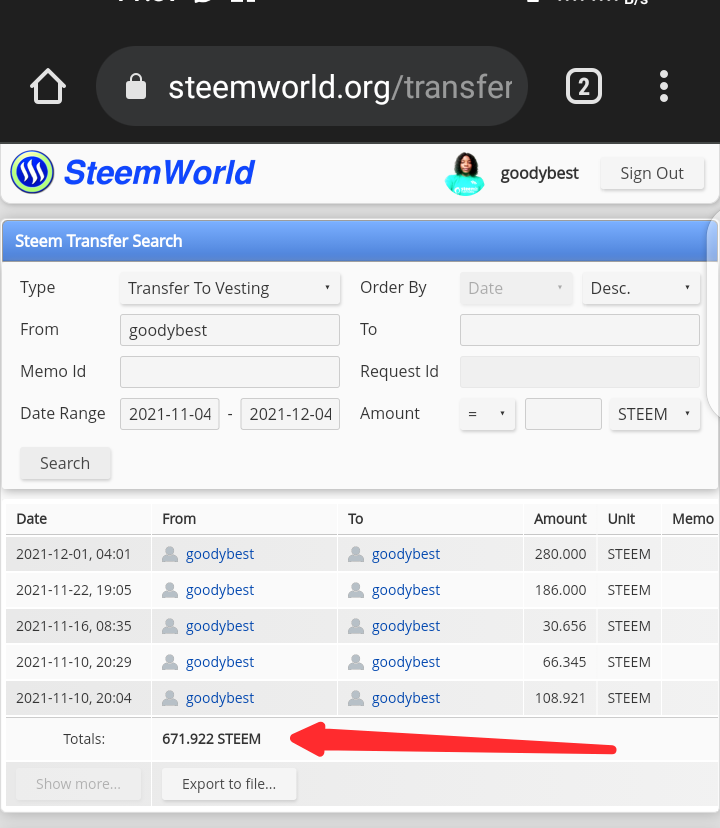Open the Desc. sort order dropdown
Screen dimensions: 720x828
coord(641,288)
